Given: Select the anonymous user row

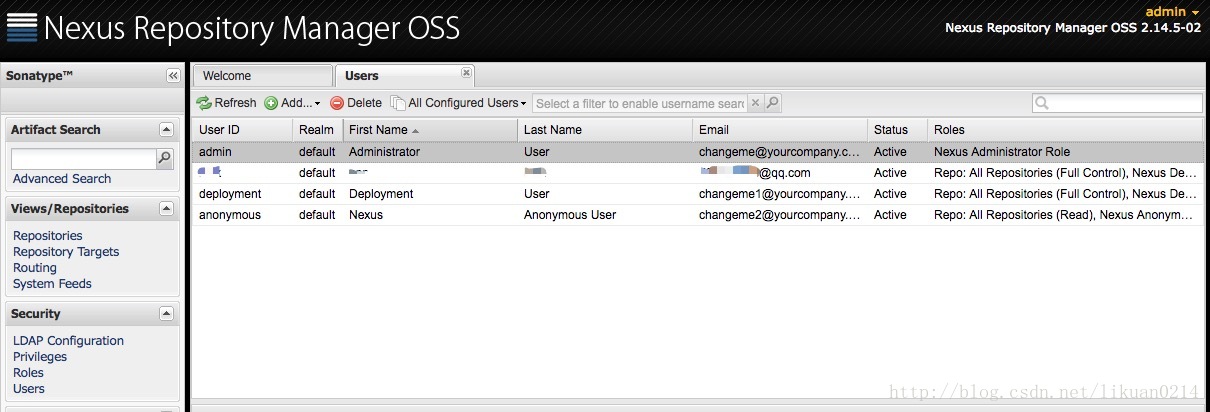Looking at the screenshot, I should coord(697,215).
